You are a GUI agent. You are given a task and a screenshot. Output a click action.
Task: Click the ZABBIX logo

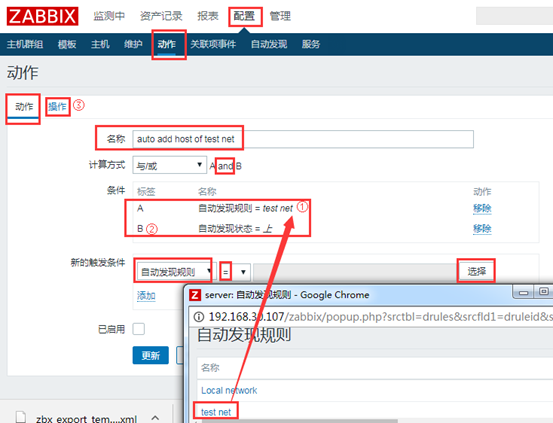tap(42, 16)
